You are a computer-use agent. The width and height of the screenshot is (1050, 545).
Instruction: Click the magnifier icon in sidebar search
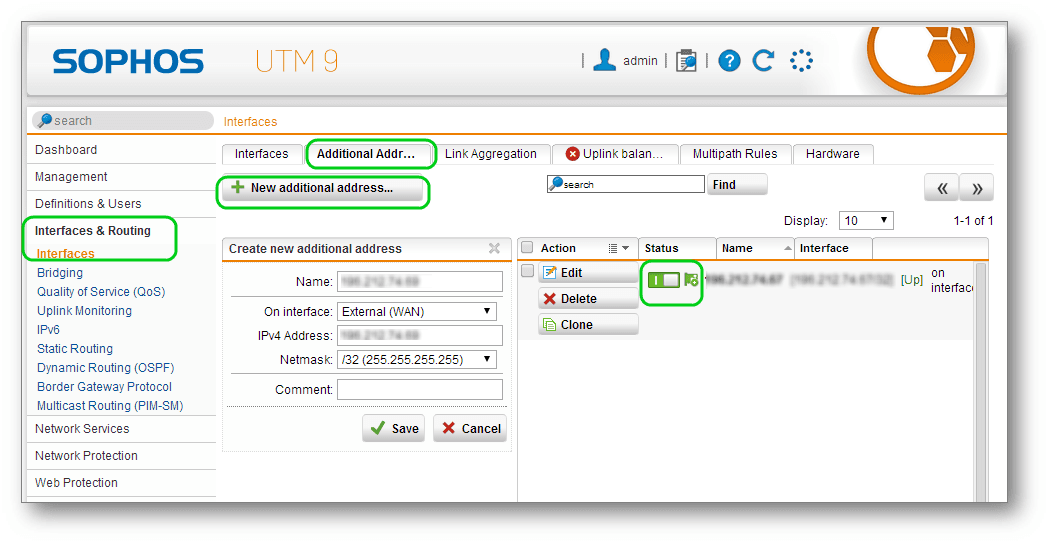click(x=45, y=121)
